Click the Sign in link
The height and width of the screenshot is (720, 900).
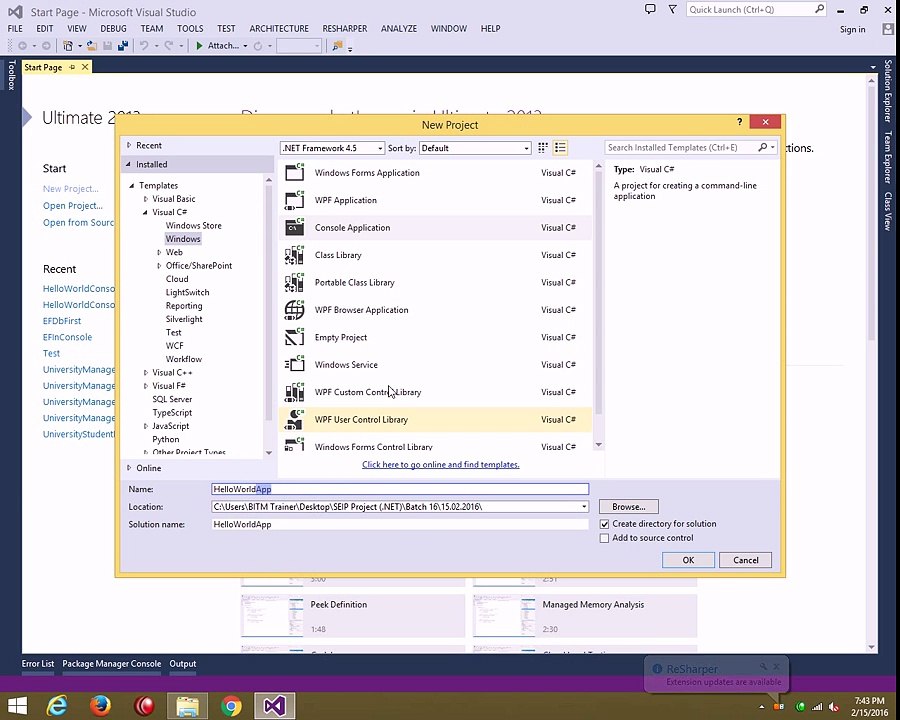pyautogui.click(x=852, y=29)
